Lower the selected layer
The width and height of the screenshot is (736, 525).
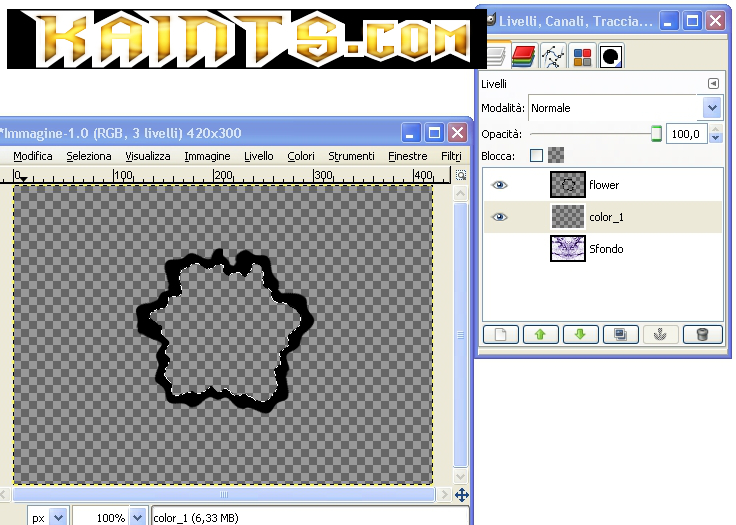click(x=580, y=335)
